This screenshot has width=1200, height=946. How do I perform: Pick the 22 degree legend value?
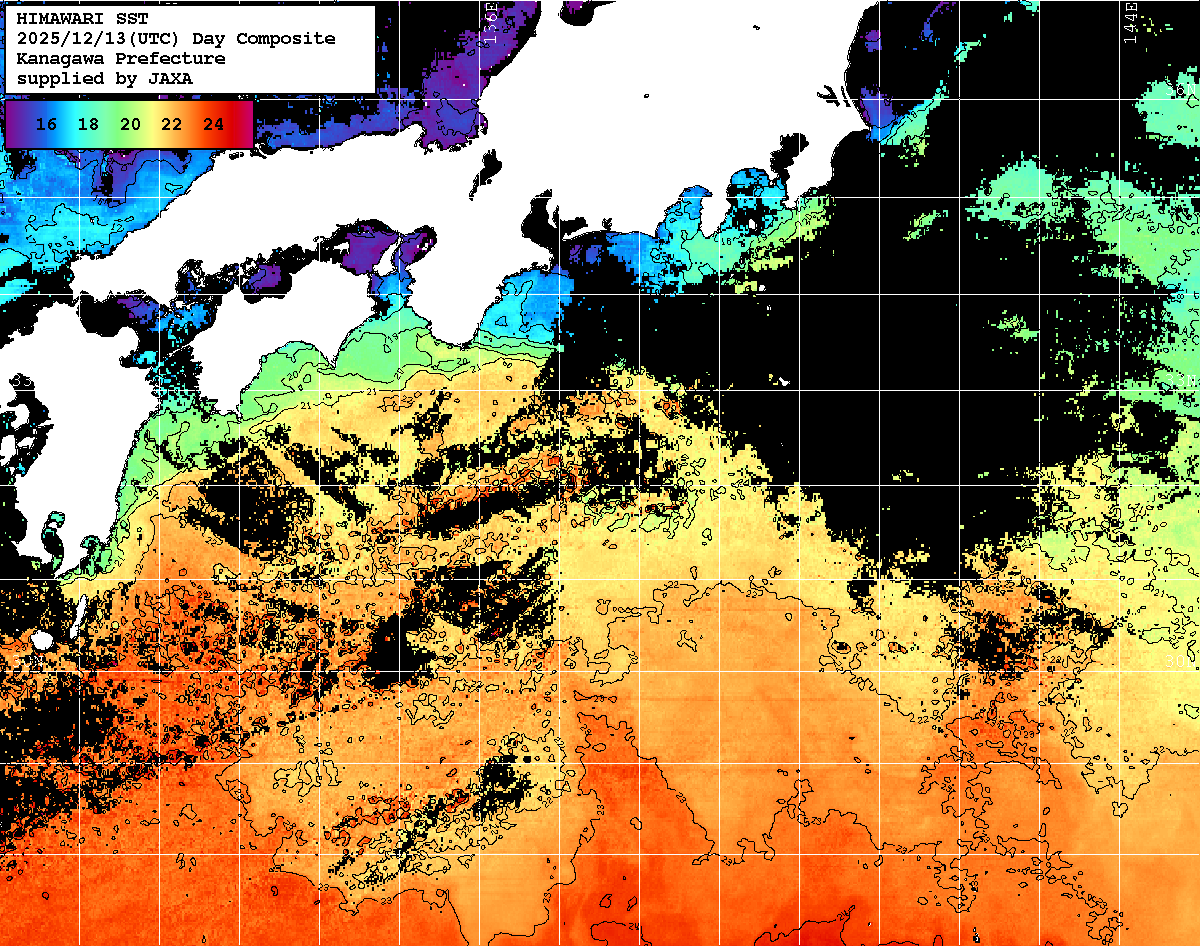point(171,124)
